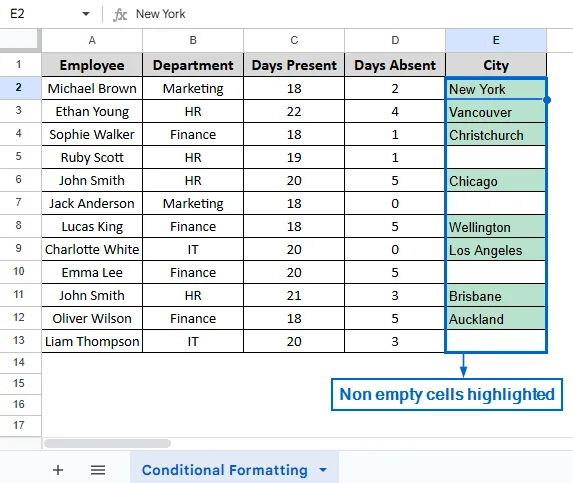Select the Days Present 21 cell

[294, 295]
